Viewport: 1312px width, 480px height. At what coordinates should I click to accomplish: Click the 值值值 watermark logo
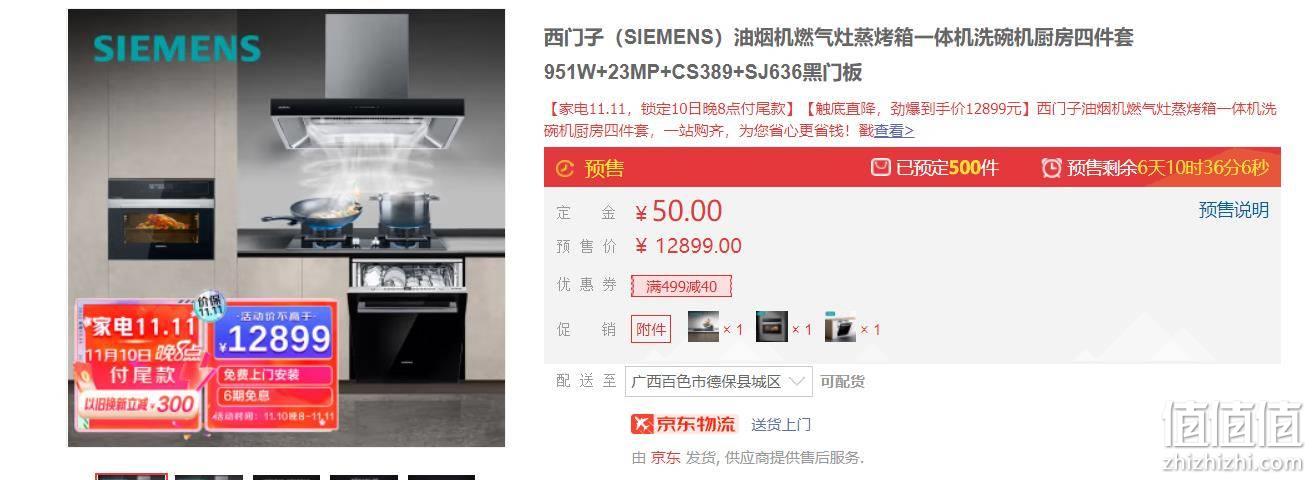point(1232,427)
